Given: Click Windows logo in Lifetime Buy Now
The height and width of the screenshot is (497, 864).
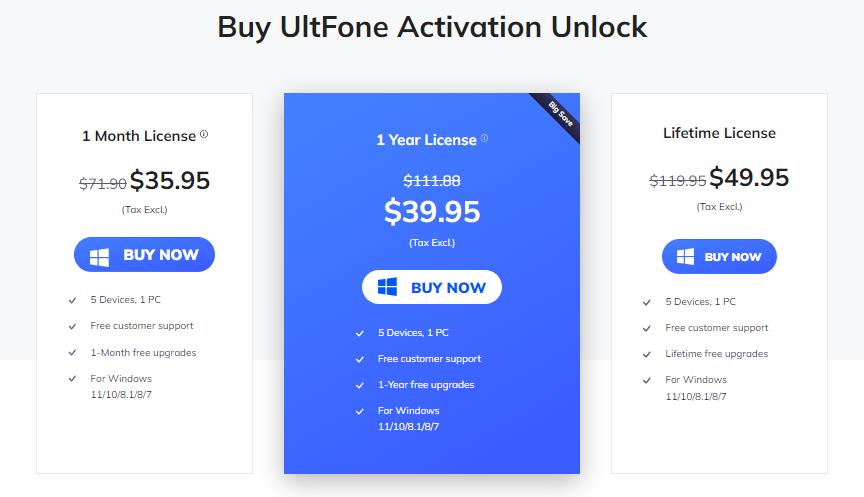Looking at the screenshot, I should 685,257.
